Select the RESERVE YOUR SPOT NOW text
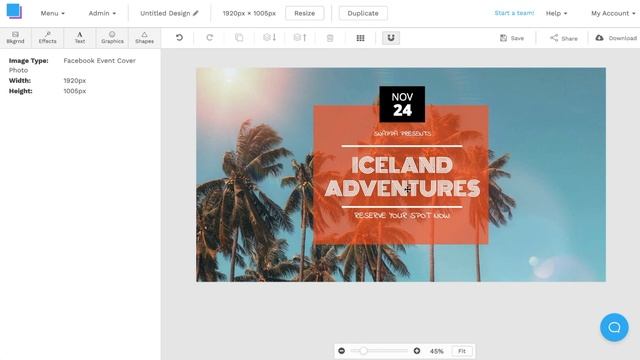This screenshot has height=360, width=640. tap(402, 215)
